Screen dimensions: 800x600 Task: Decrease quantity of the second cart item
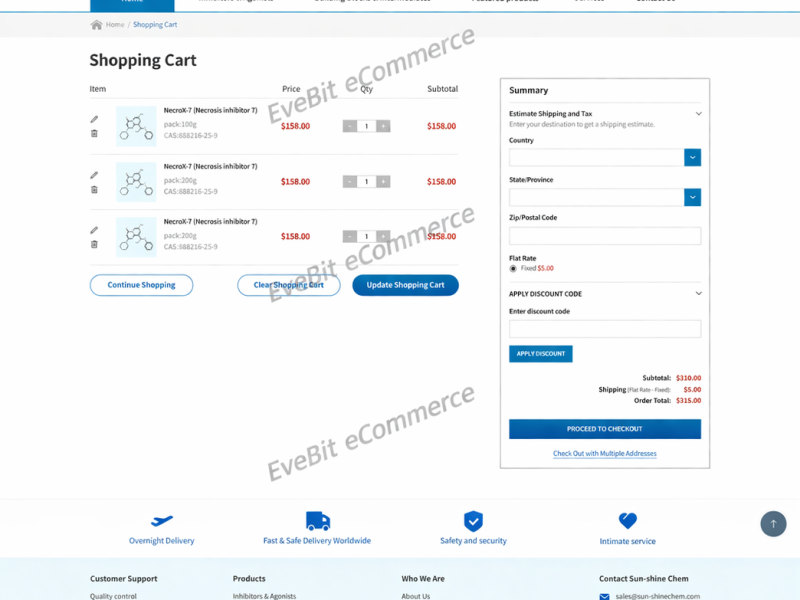click(349, 182)
